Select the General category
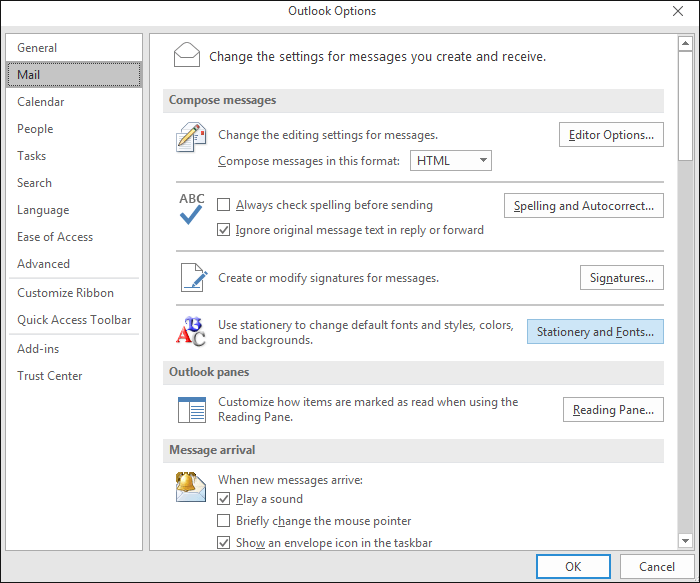Image resolution: width=700 pixels, height=583 pixels. pyautogui.click(x=74, y=48)
